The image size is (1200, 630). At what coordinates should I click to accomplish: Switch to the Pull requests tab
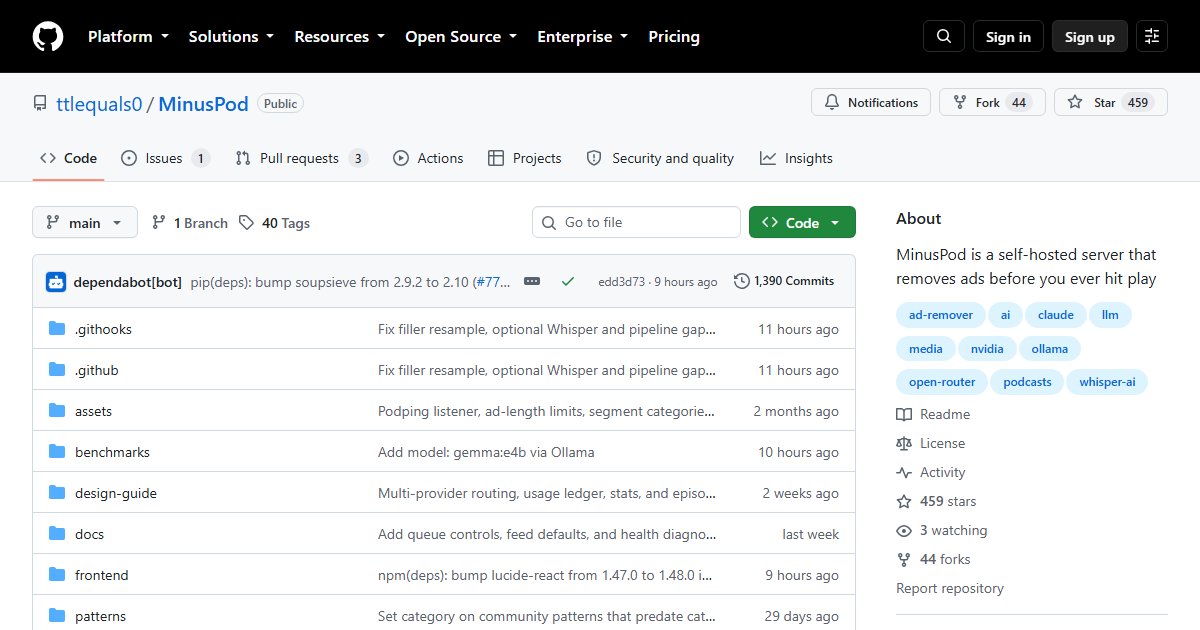[302, 158]
